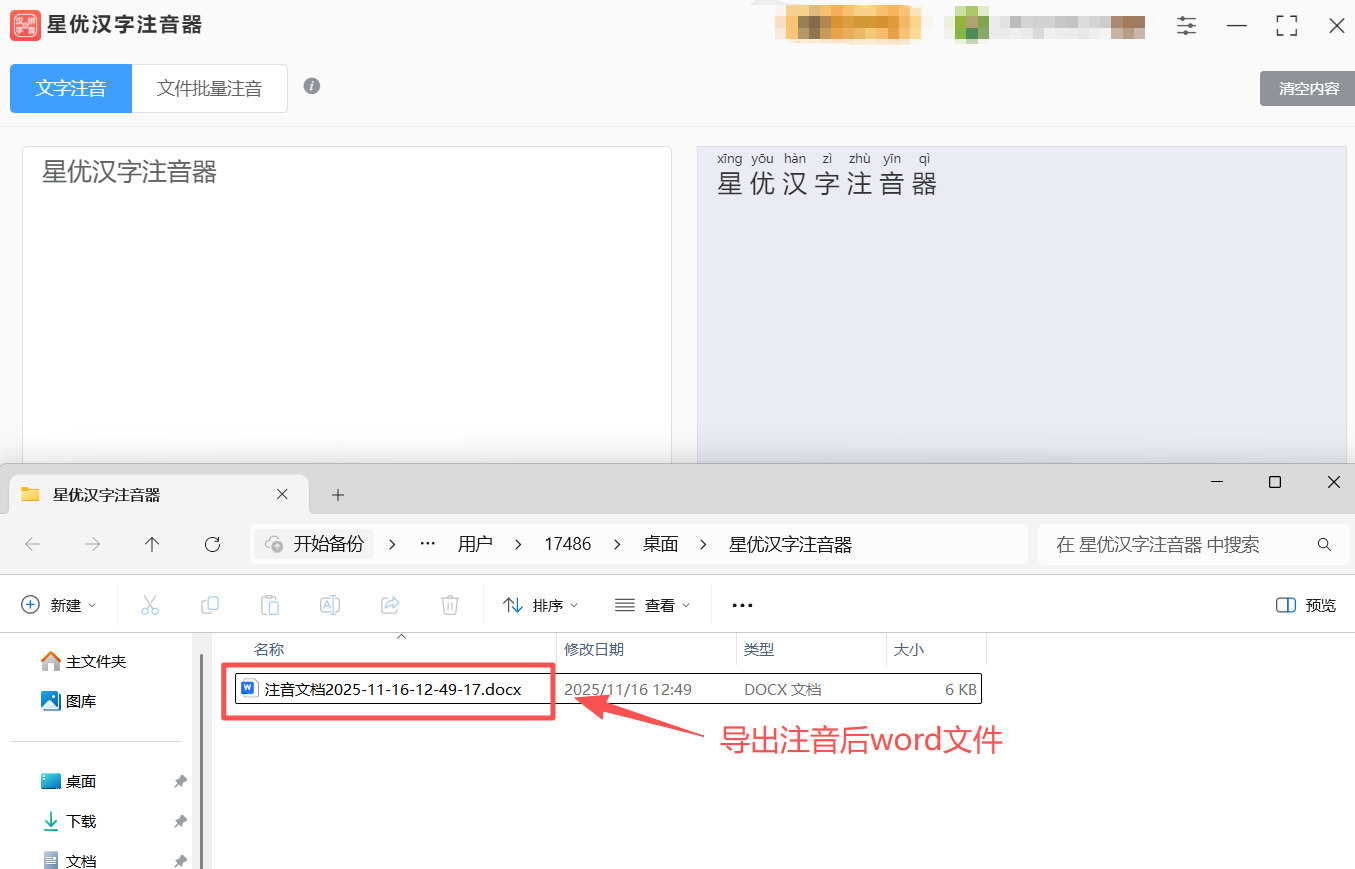Open 桌面 in the navigation pane

69,781
